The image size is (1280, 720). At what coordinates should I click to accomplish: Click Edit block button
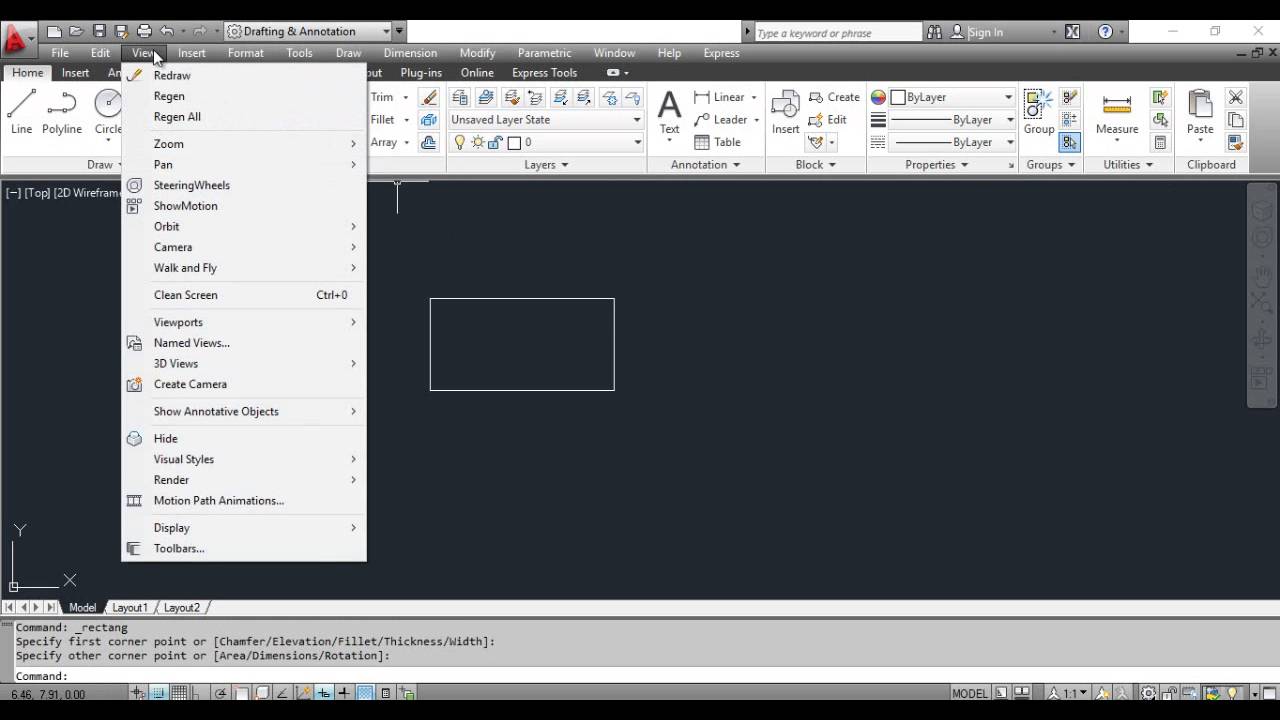pos(827,120)
